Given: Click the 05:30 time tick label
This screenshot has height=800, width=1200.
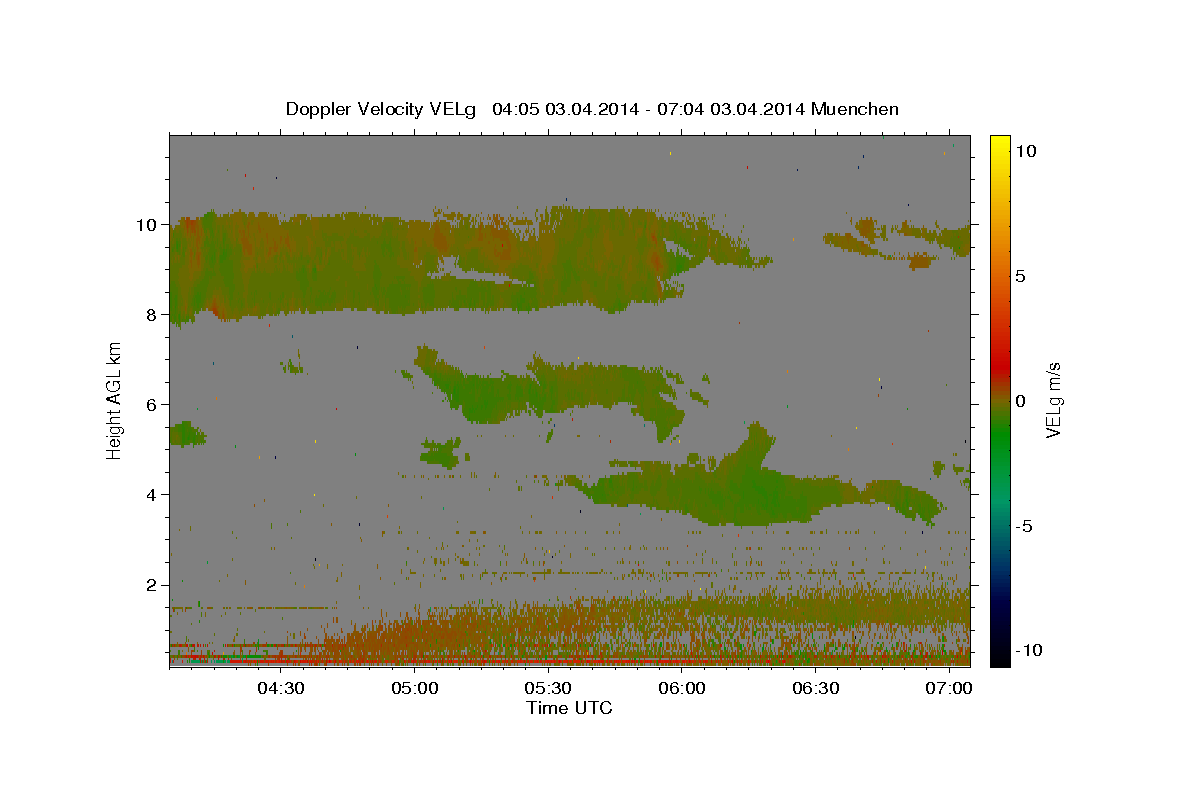Looking at the screenshot, I should [x=547, y=689].
